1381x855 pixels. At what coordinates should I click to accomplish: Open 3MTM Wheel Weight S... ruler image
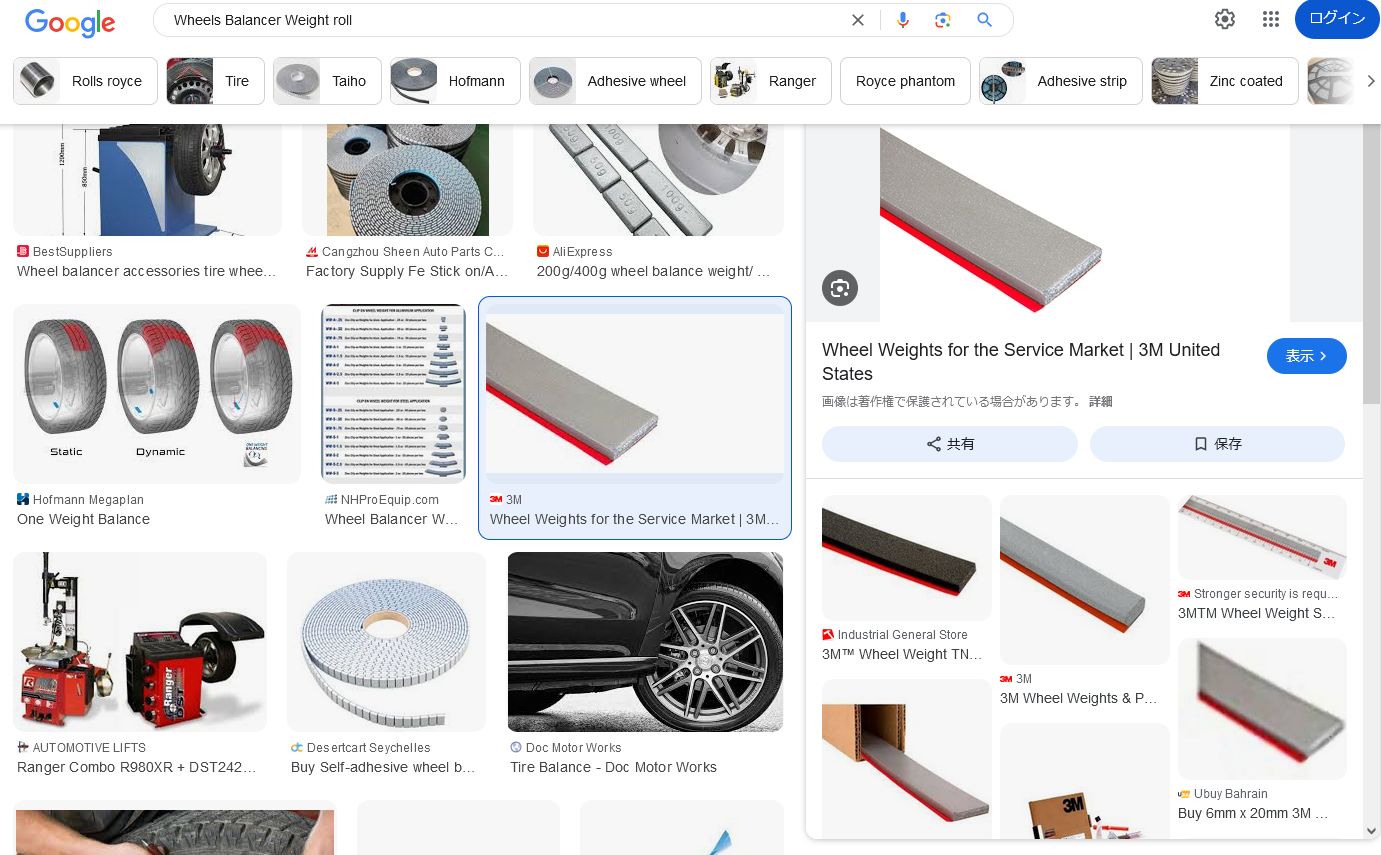pos(1262,537)
